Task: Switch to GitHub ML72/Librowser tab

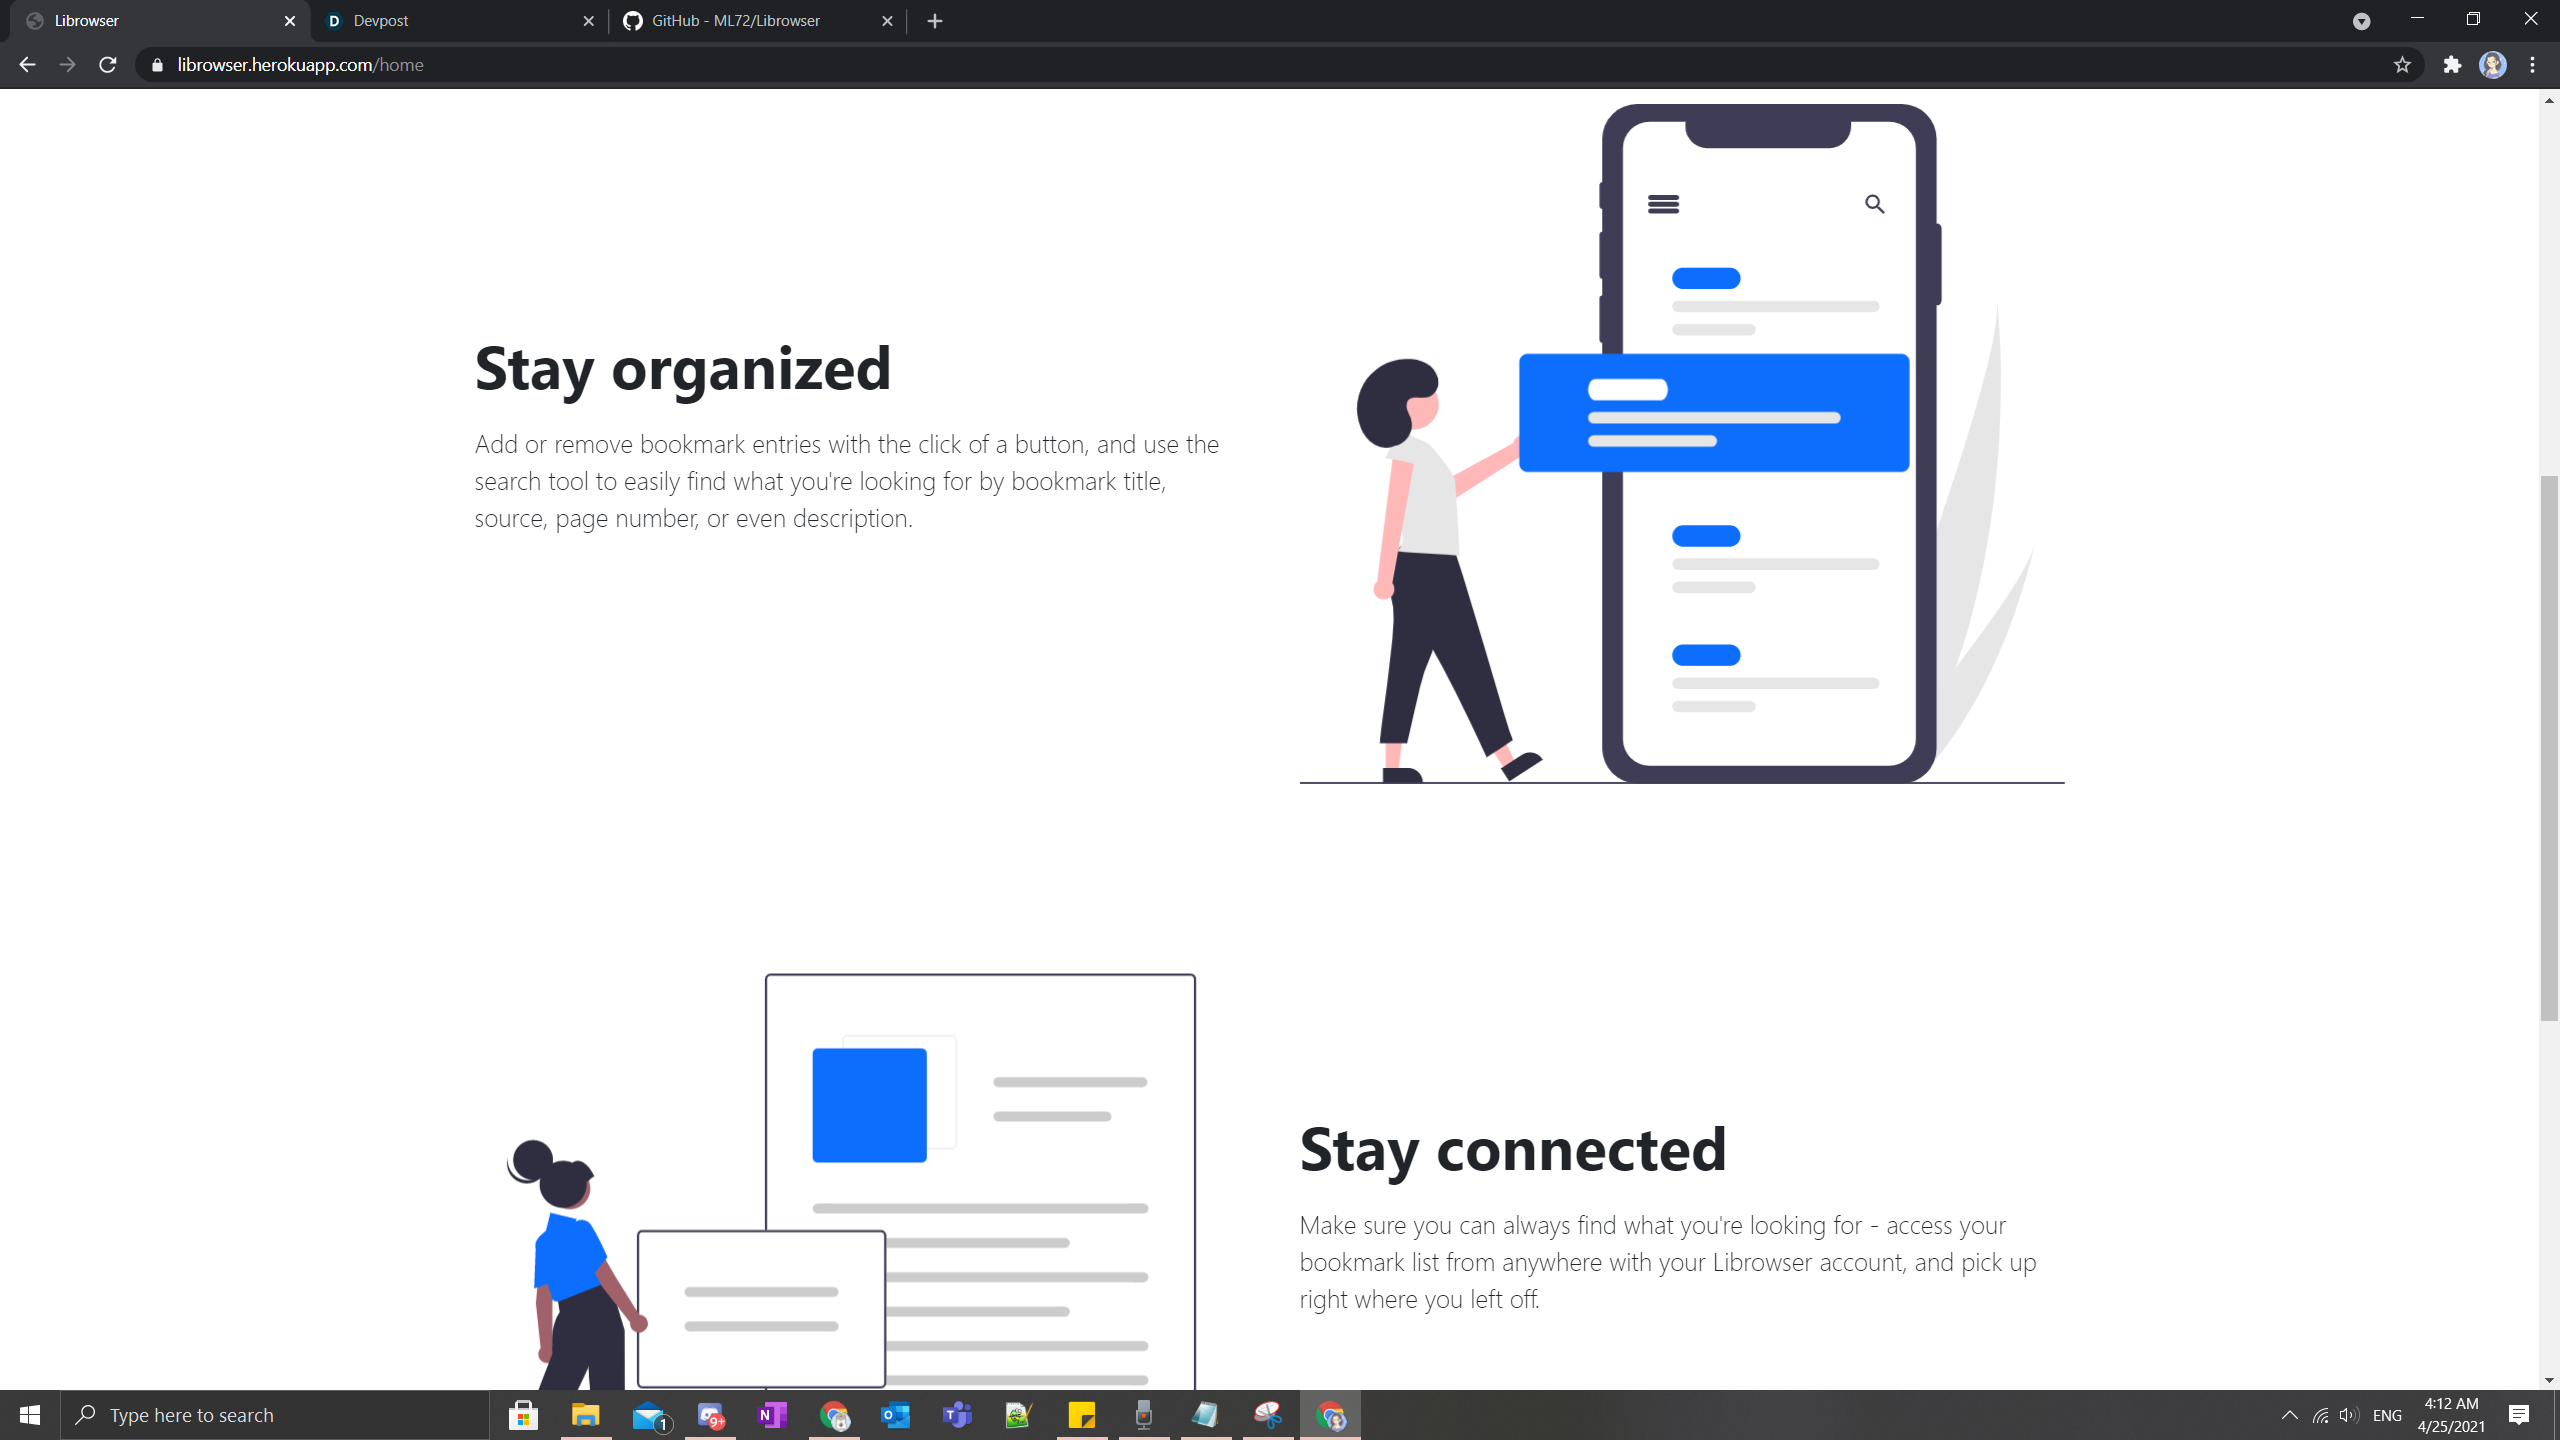Action: click(x=750, y=21)
